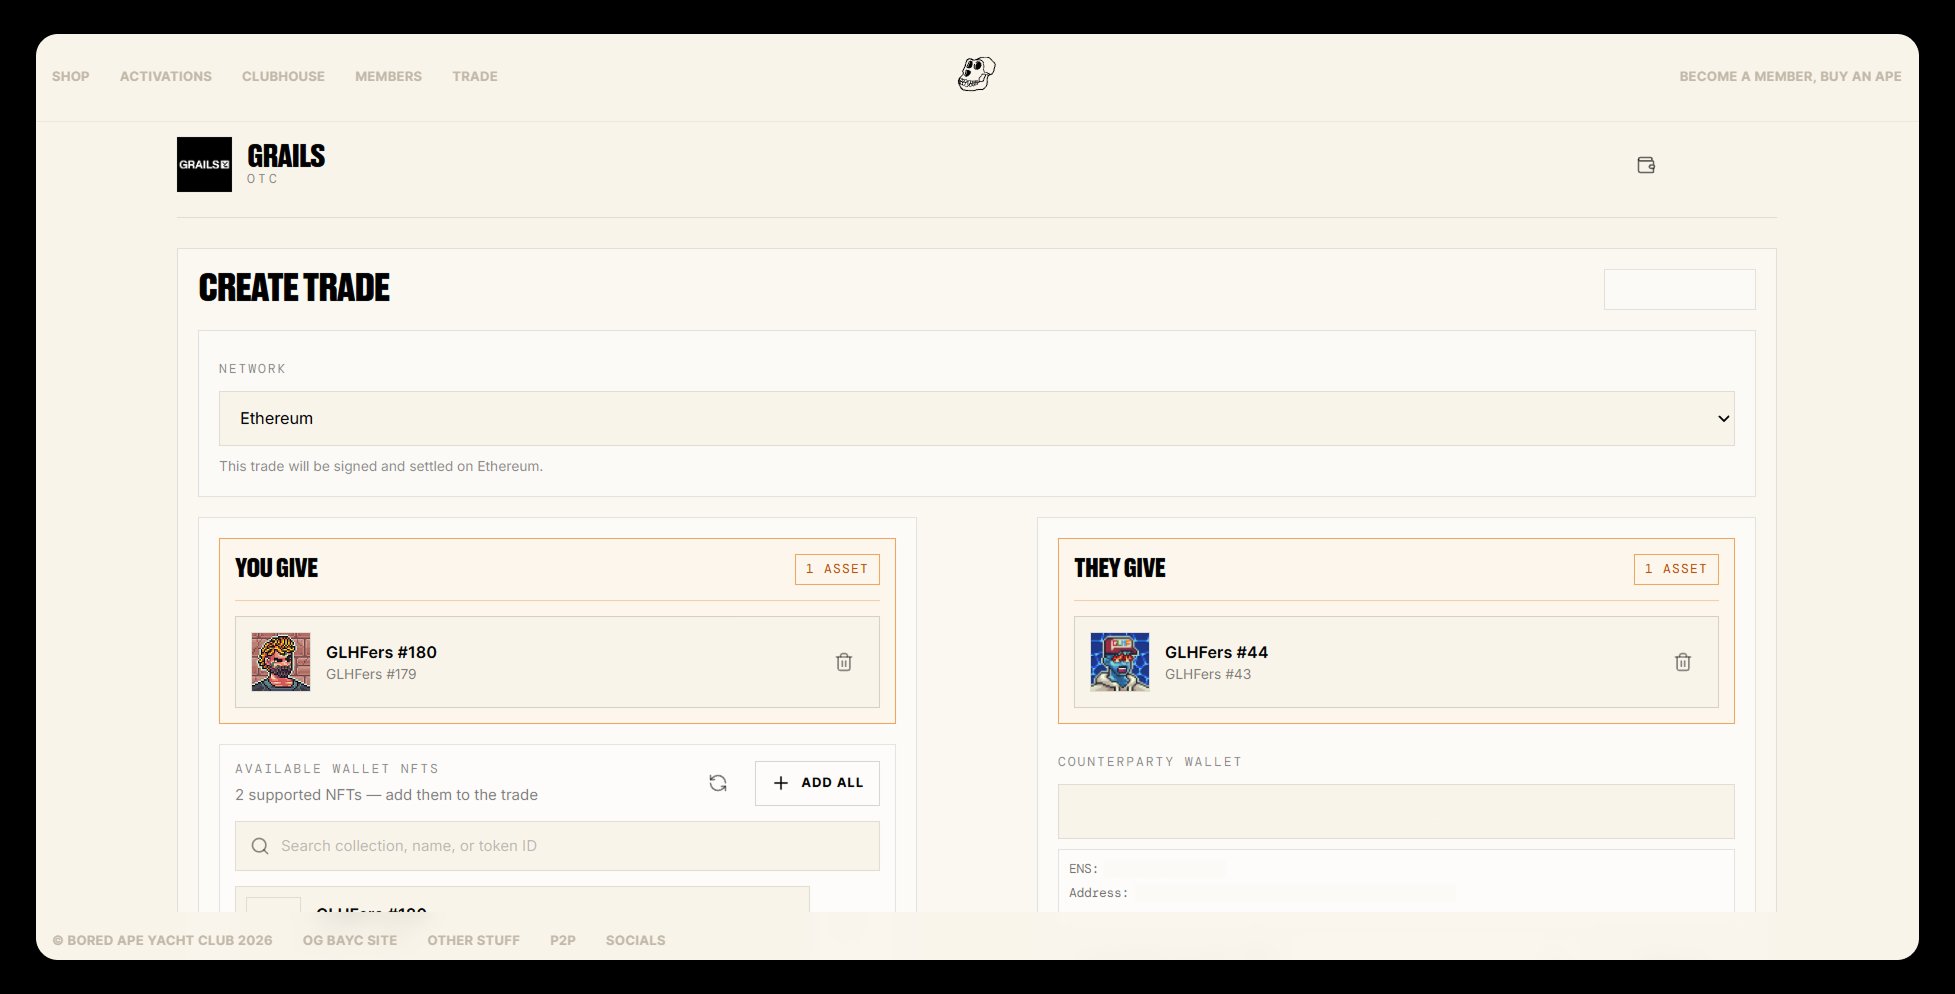The image size is (1955, 994).
Task: Select the Trade menu item
Action: click(475, 76)
